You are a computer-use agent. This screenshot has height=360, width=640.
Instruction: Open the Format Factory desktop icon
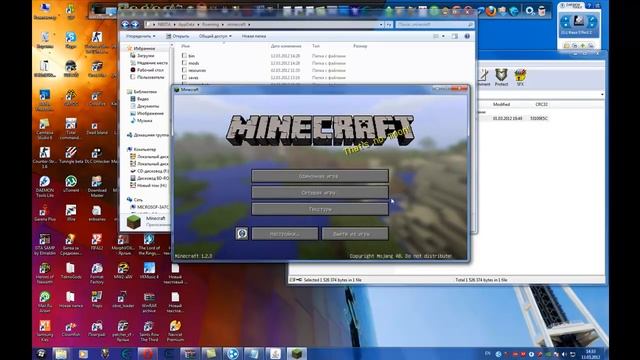pos(97,273)
